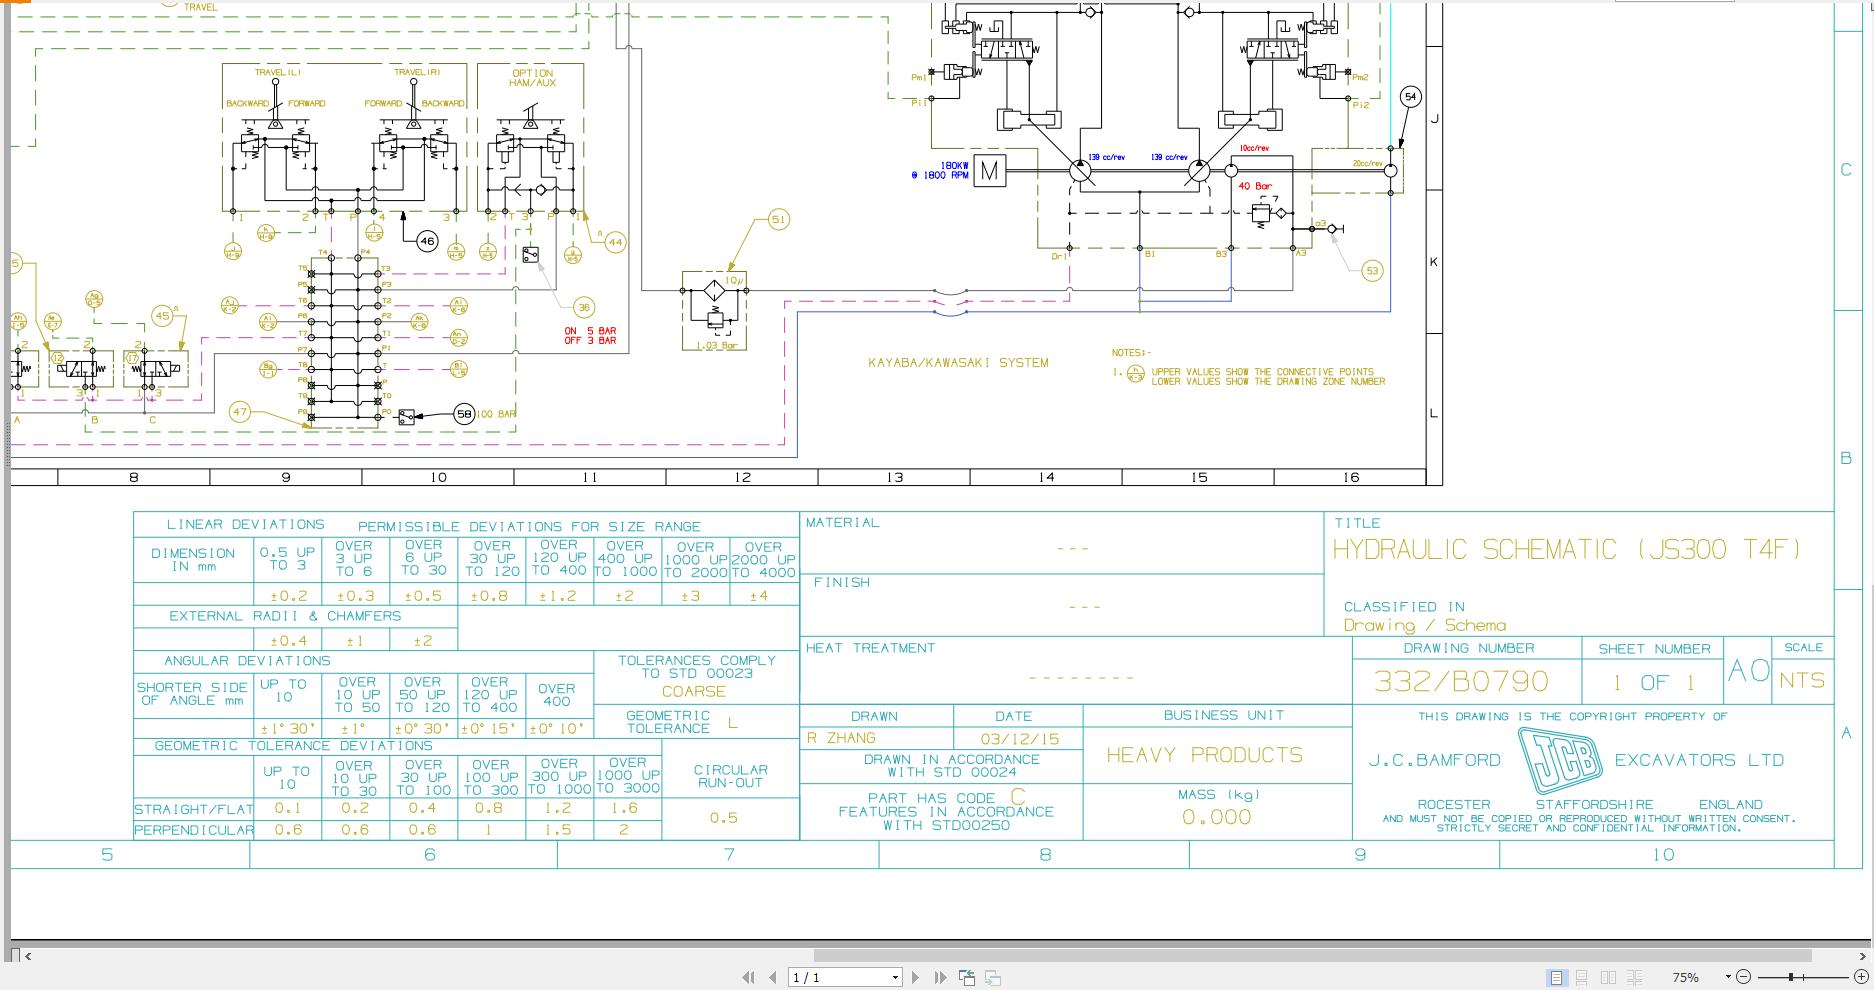Select the book view layout icon
1874x990 pixels.
1635,976
